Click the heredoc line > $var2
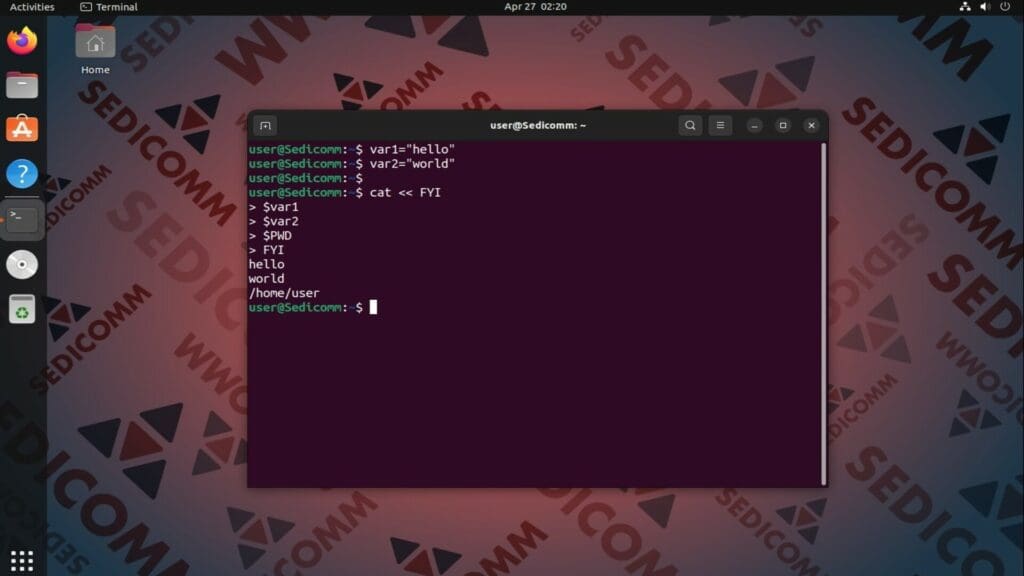Viewport: 1024px width, 576px height. (x=274, y=221)
